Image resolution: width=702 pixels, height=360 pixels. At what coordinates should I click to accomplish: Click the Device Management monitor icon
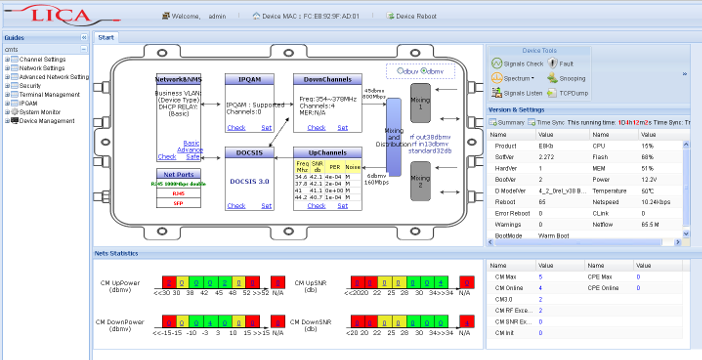click(x=15, y=120)
